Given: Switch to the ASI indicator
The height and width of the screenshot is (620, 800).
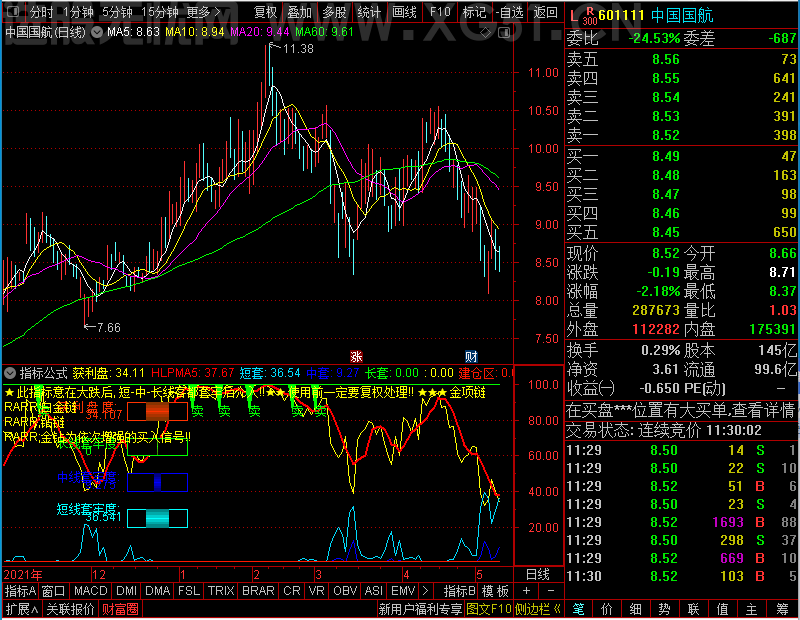Looking at the screenshot, I should pyautogui.click(x=373, y=591).
